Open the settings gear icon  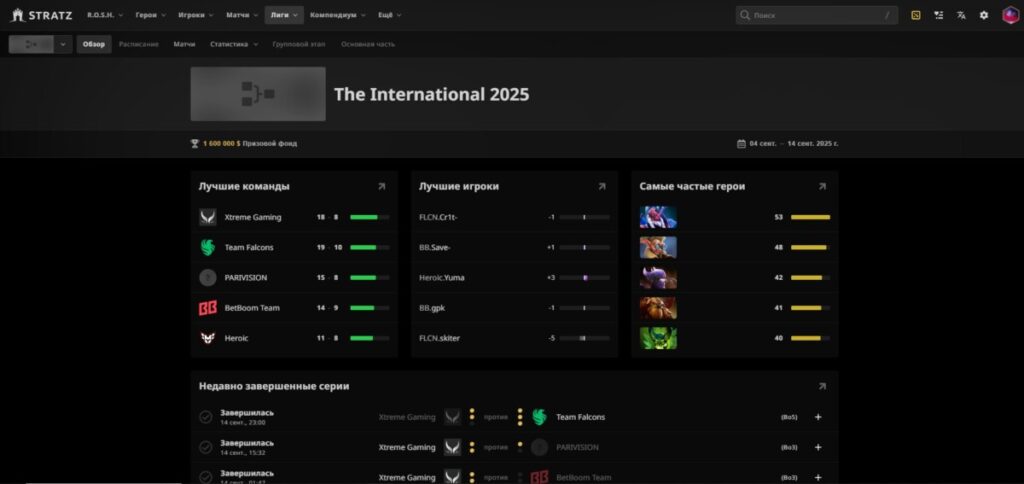984,15
